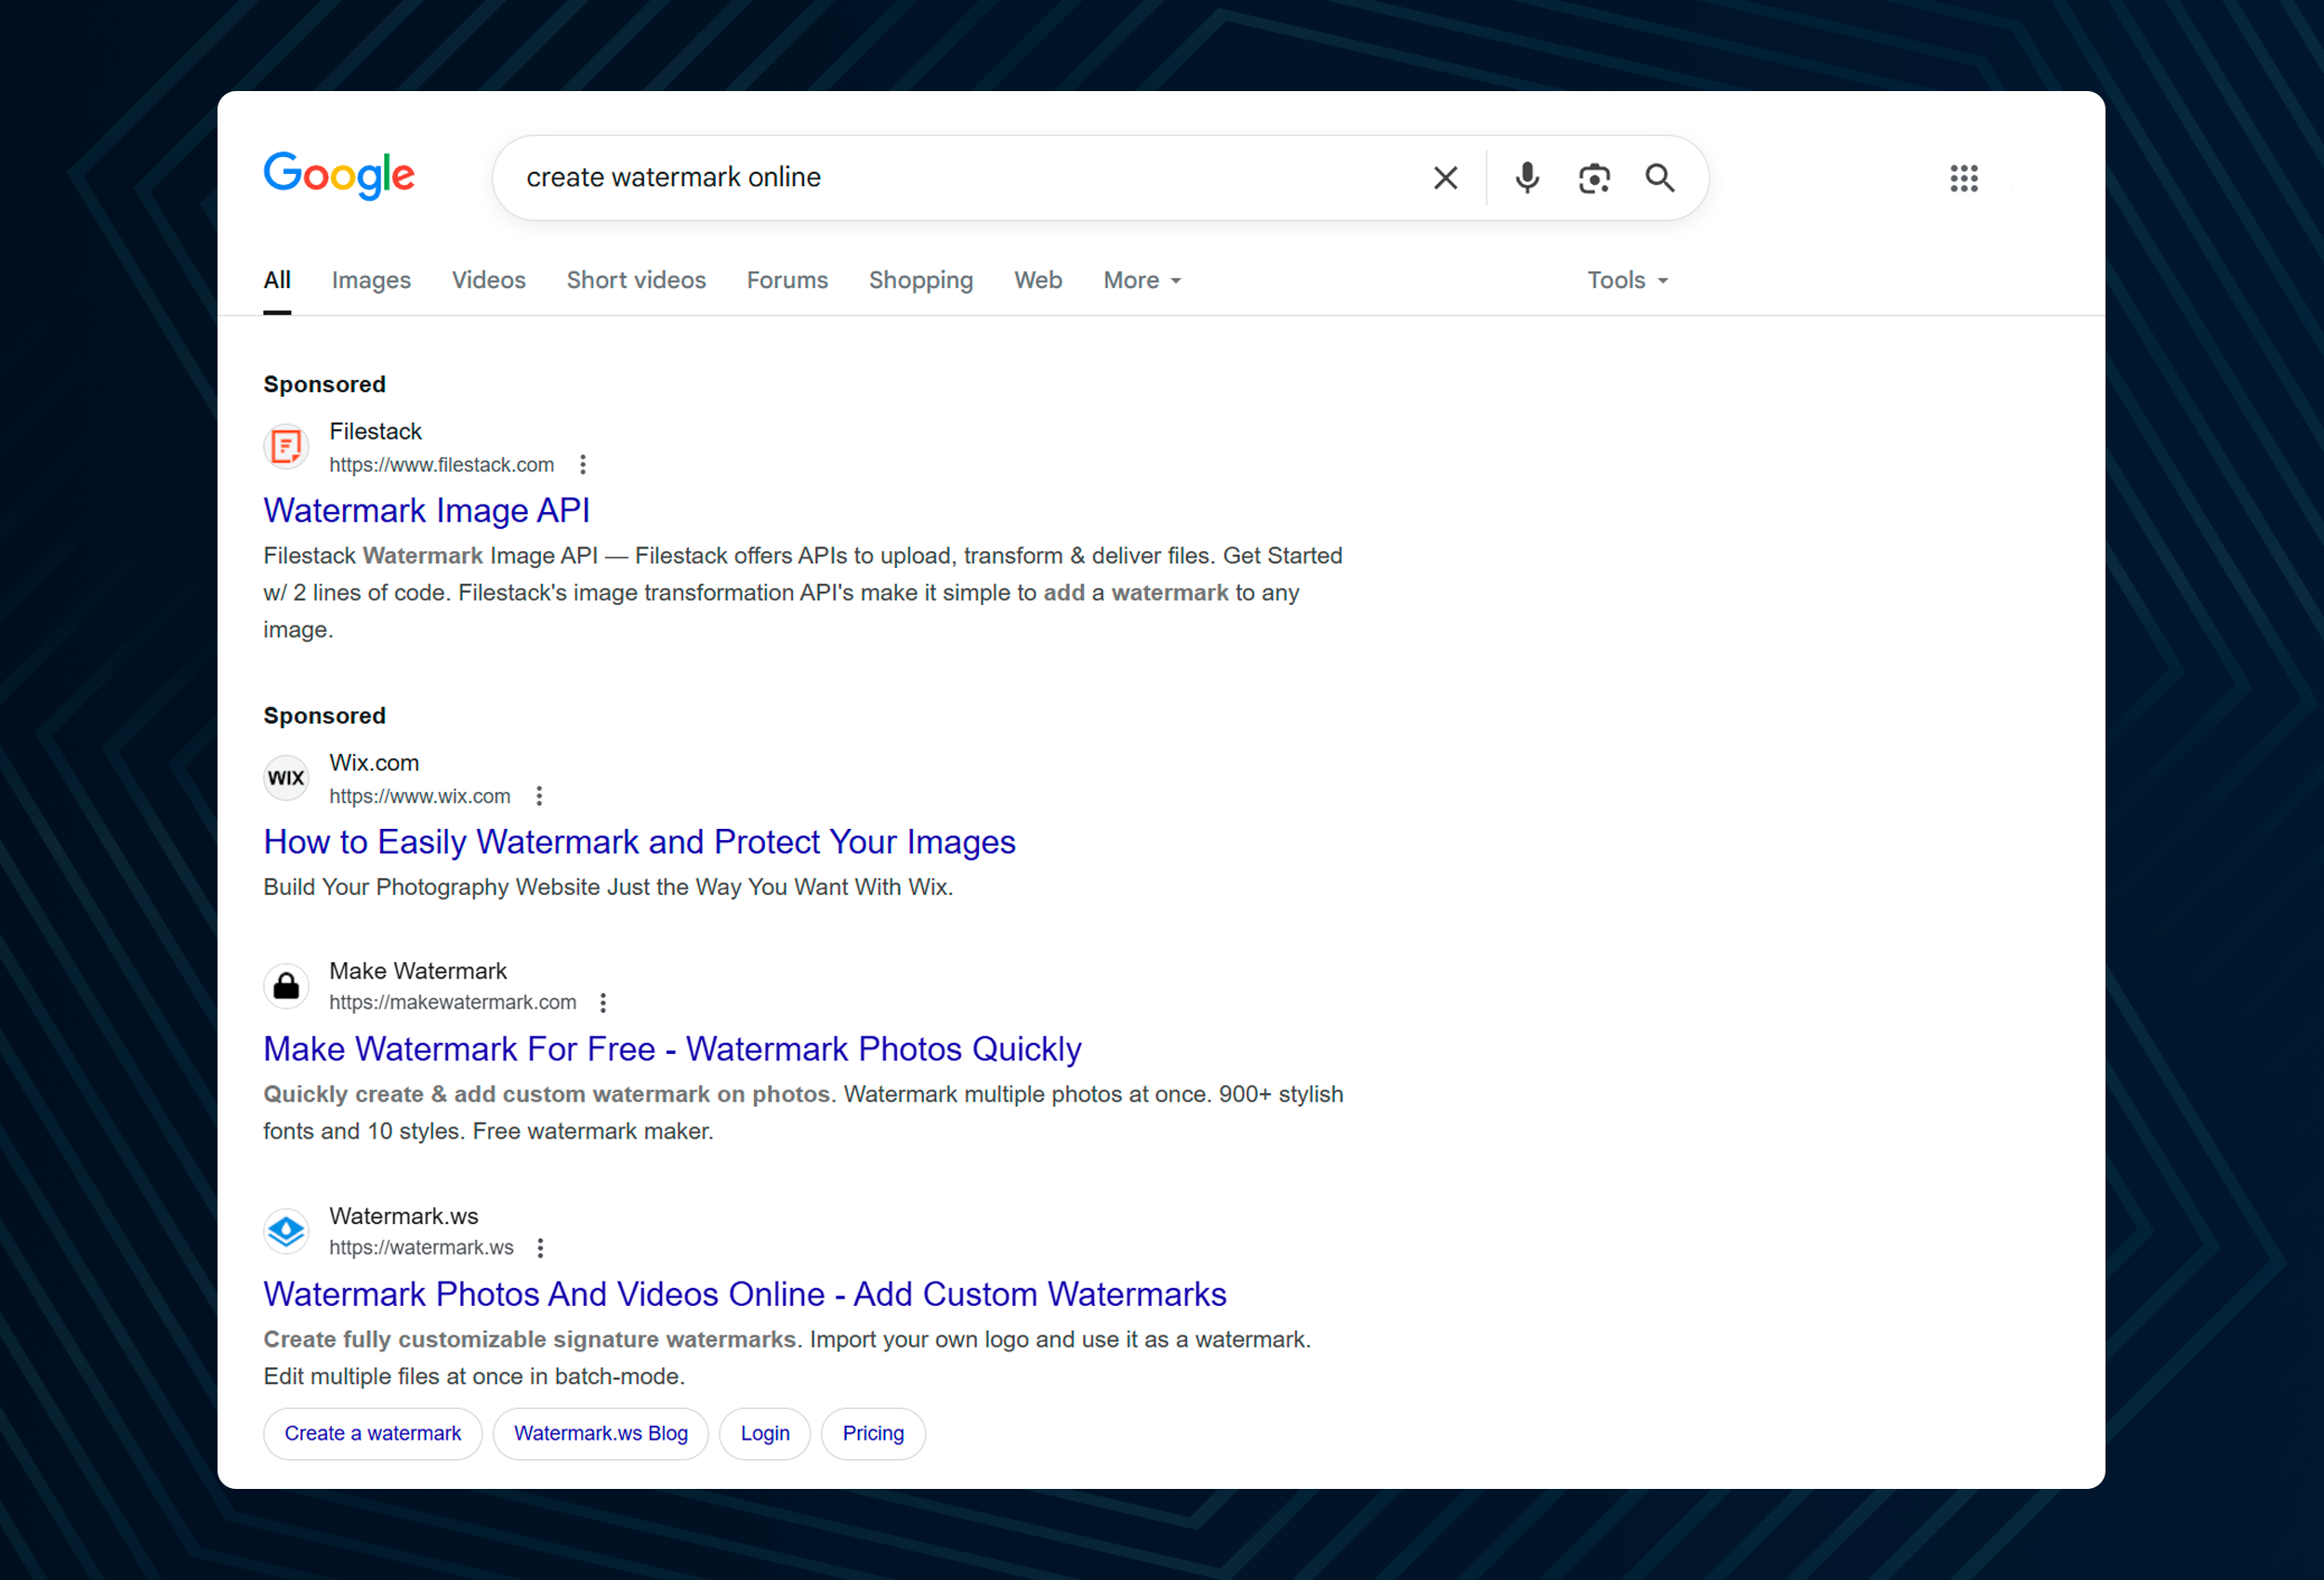
Task: Expand the Tools dropdown
Action: (1627, 280)
